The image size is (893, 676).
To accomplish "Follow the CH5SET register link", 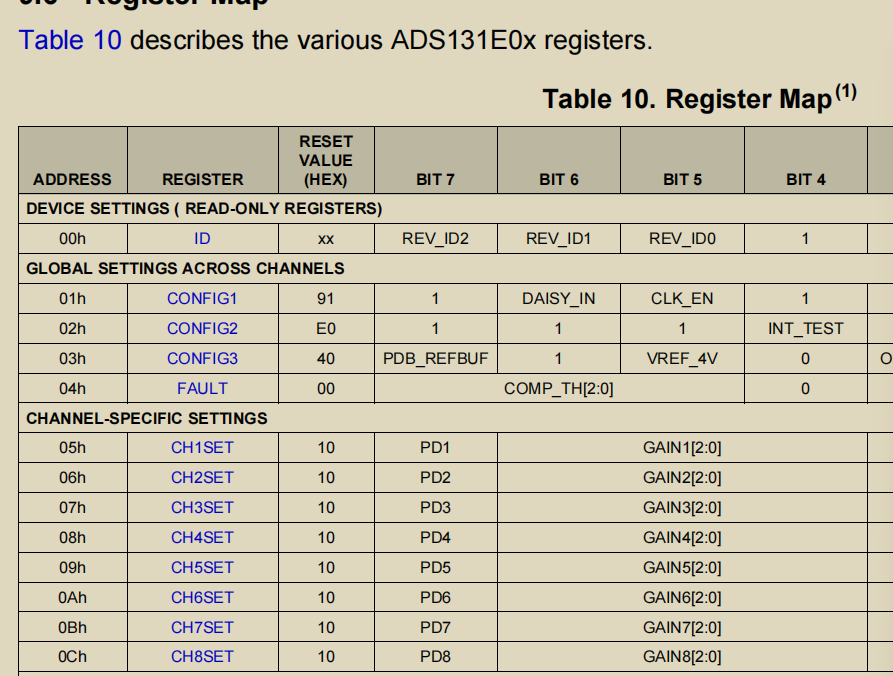I will coord(202,568).
